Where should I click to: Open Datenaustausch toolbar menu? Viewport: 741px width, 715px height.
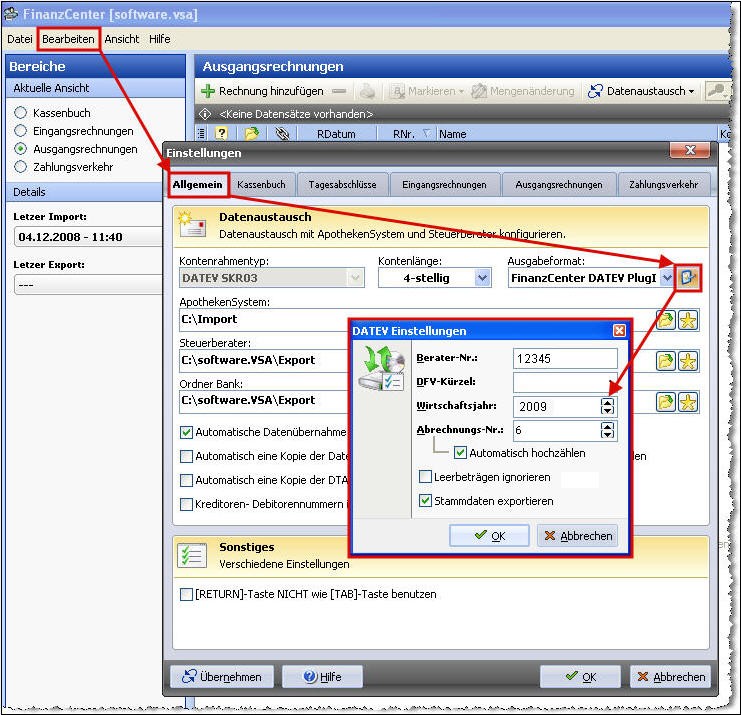pyautogui.click(x=641, y=91)
